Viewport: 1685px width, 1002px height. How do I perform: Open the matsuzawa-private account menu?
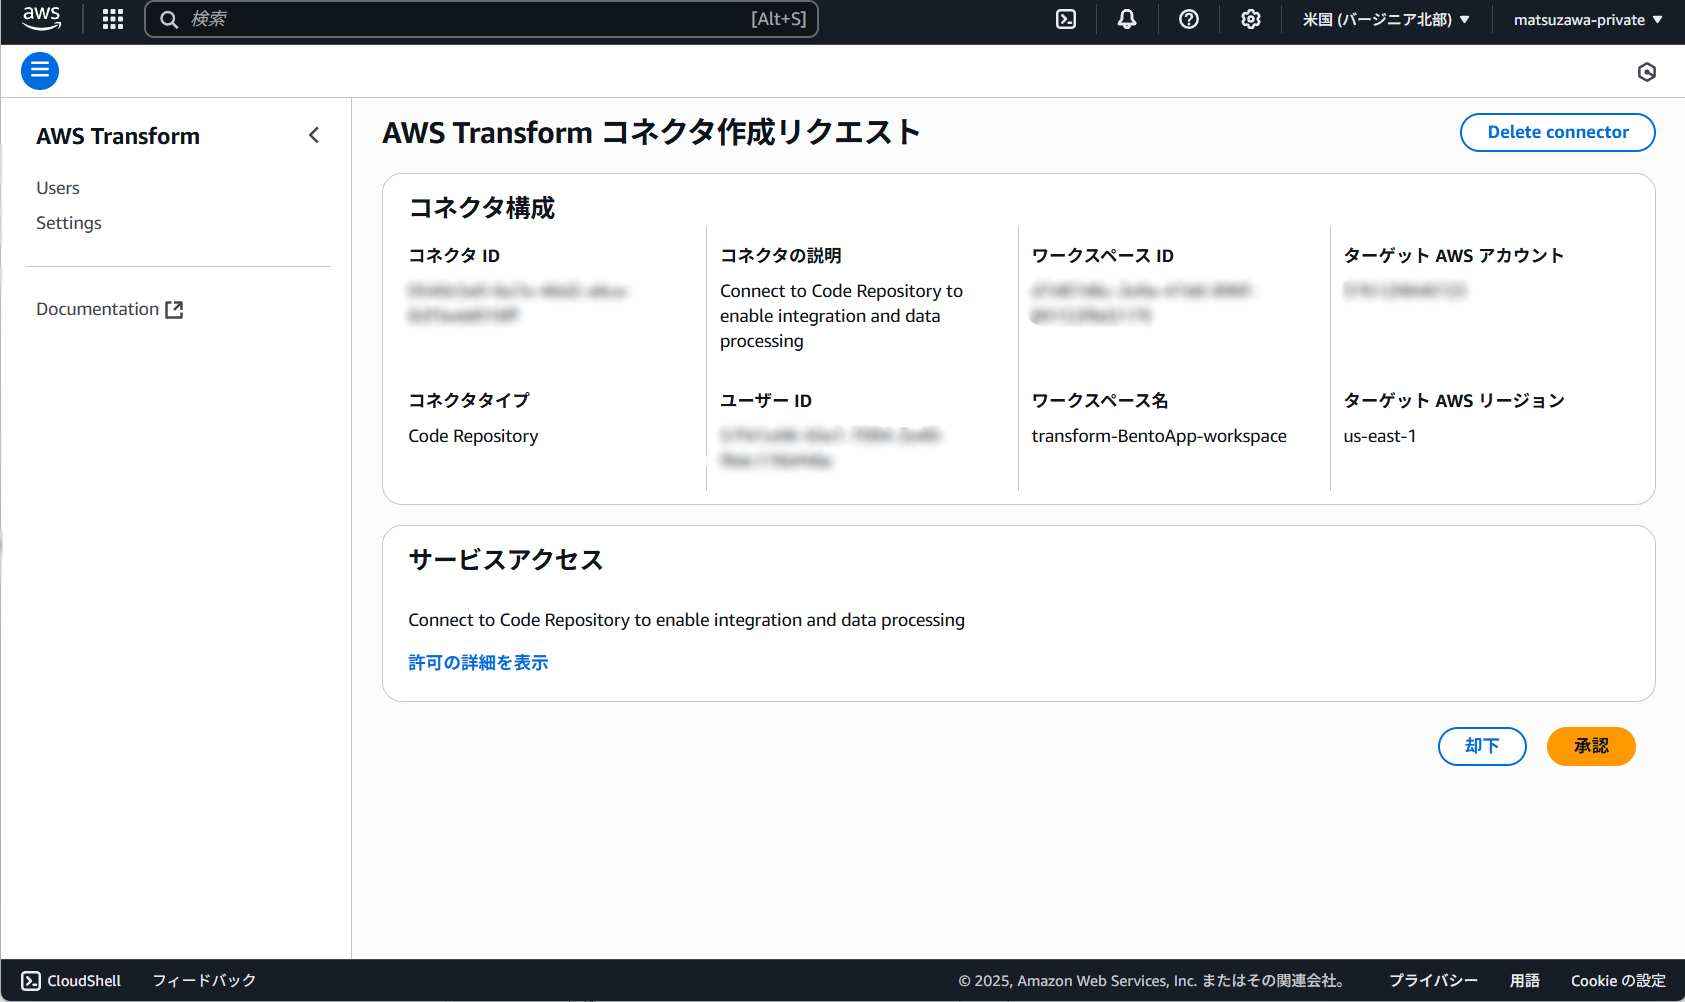(1587, 19)
